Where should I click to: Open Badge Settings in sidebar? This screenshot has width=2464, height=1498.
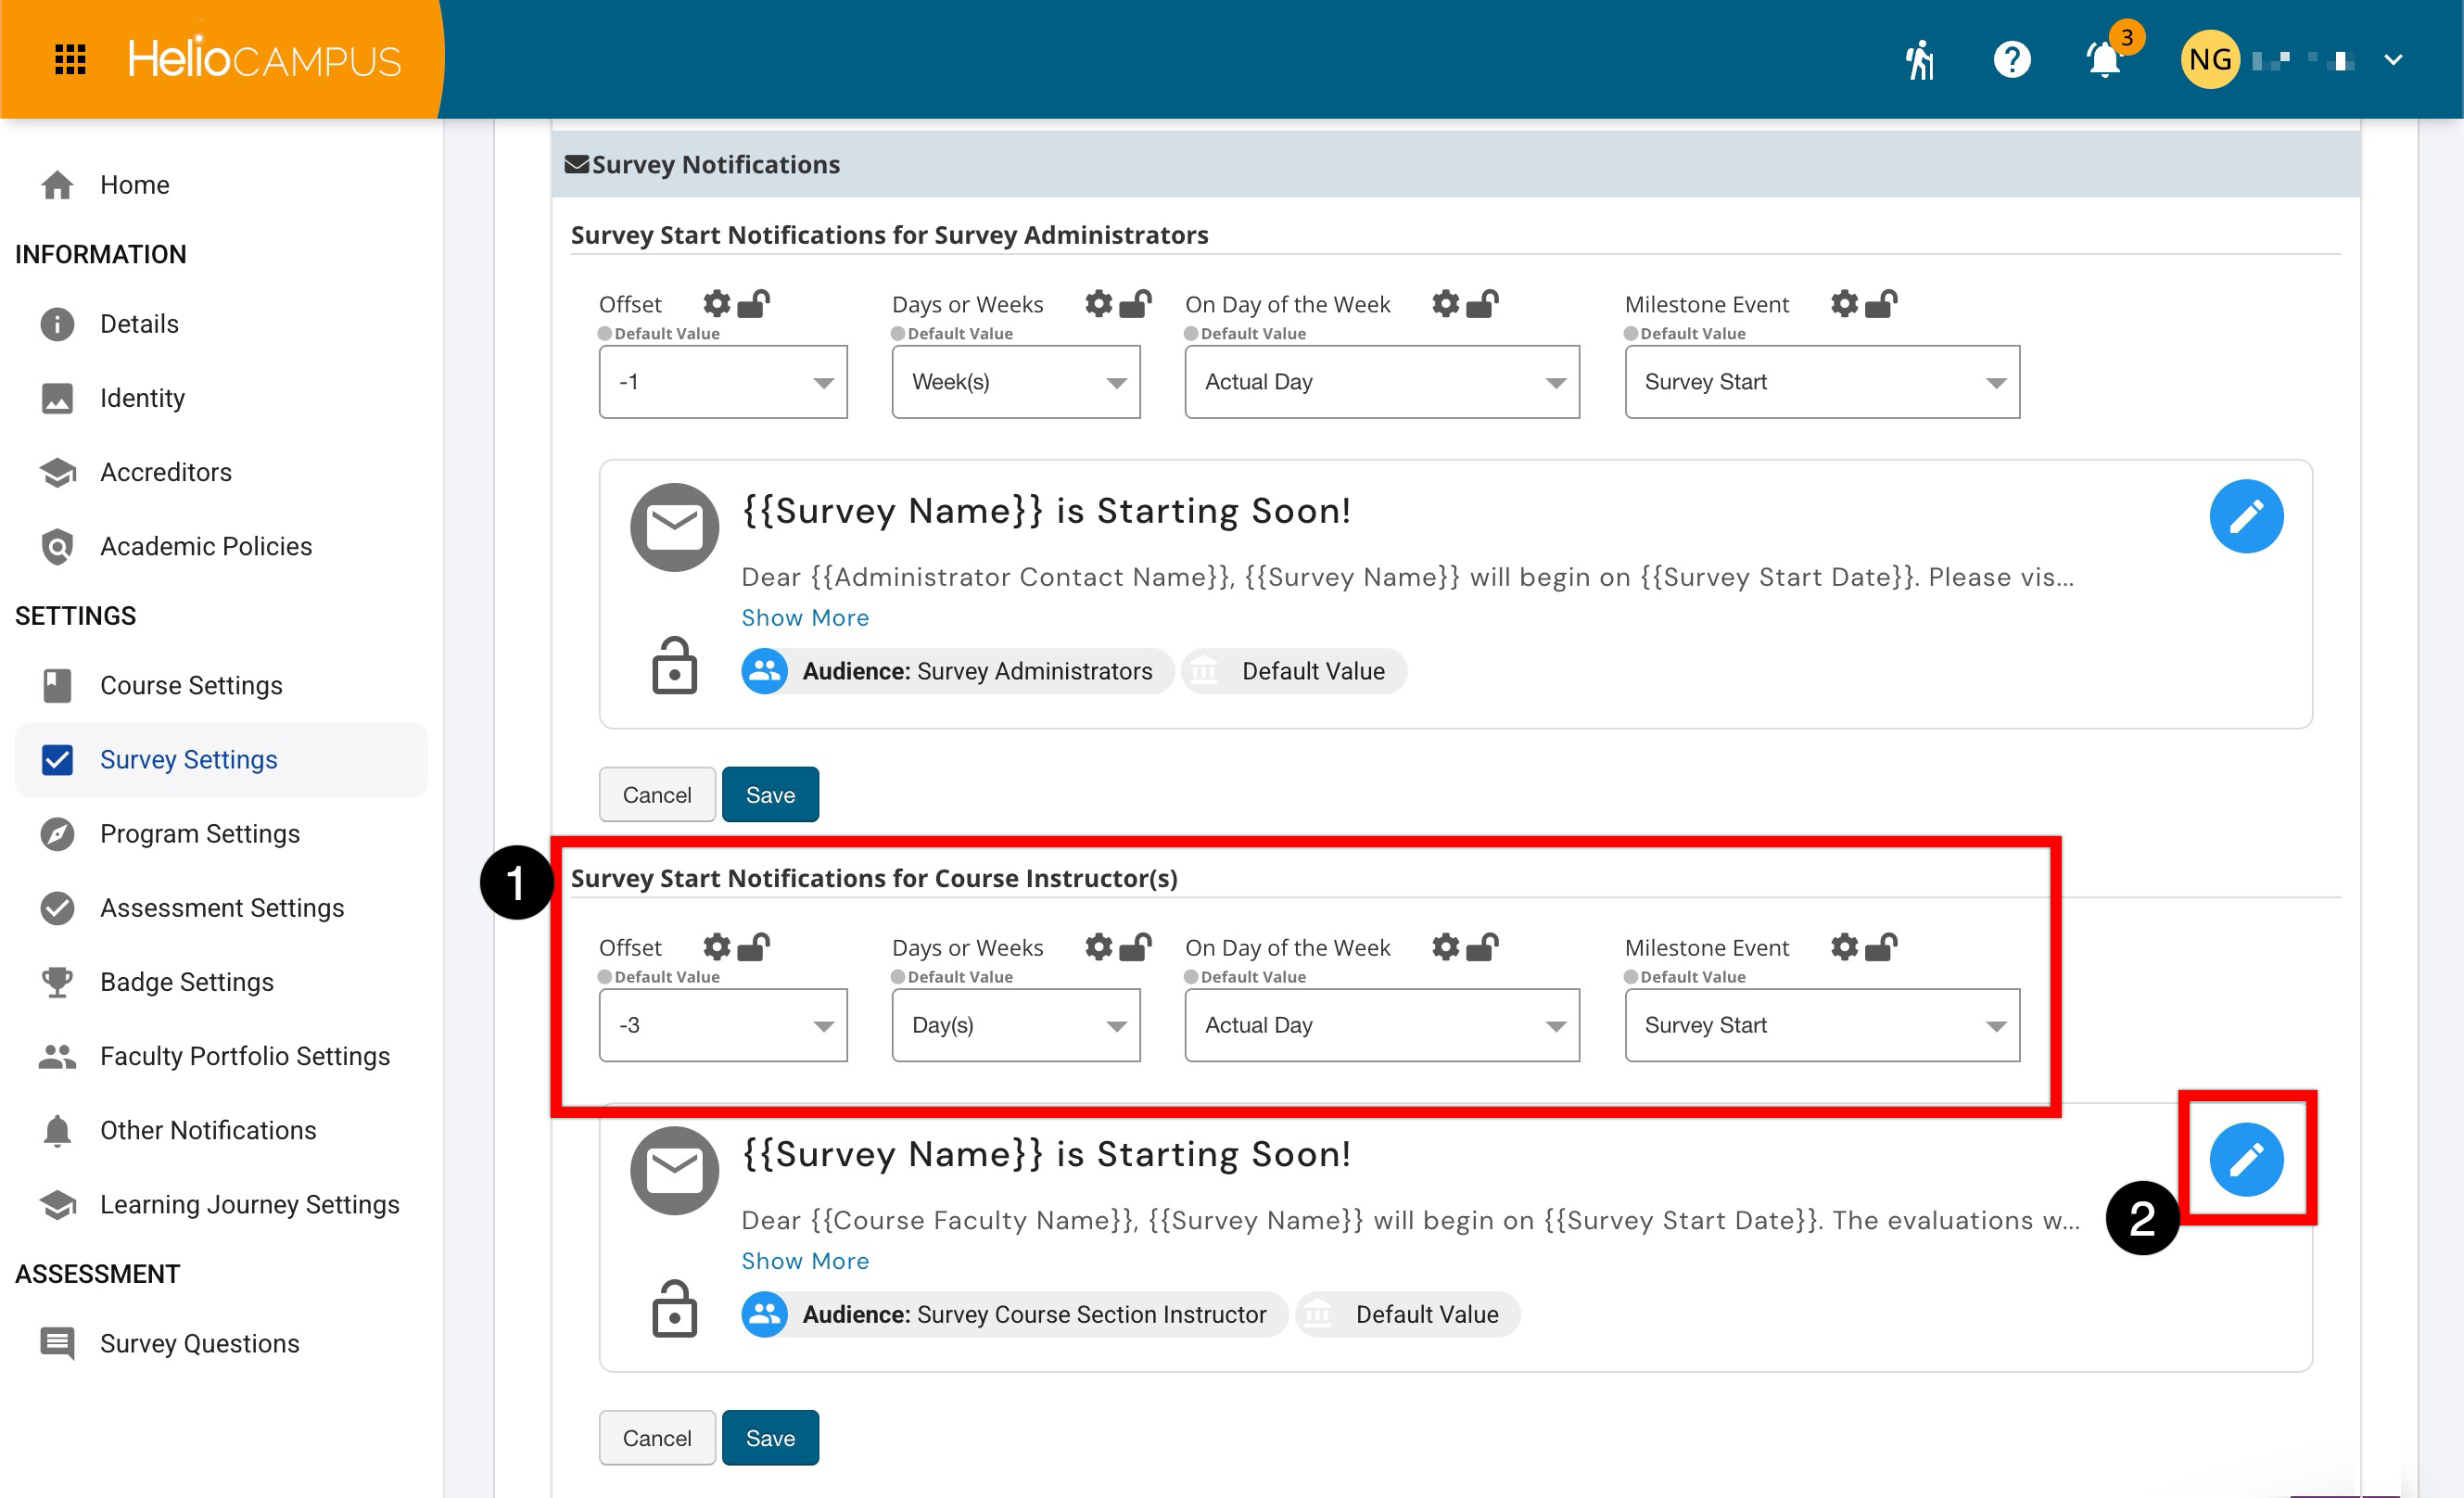(x=221, y=982)
